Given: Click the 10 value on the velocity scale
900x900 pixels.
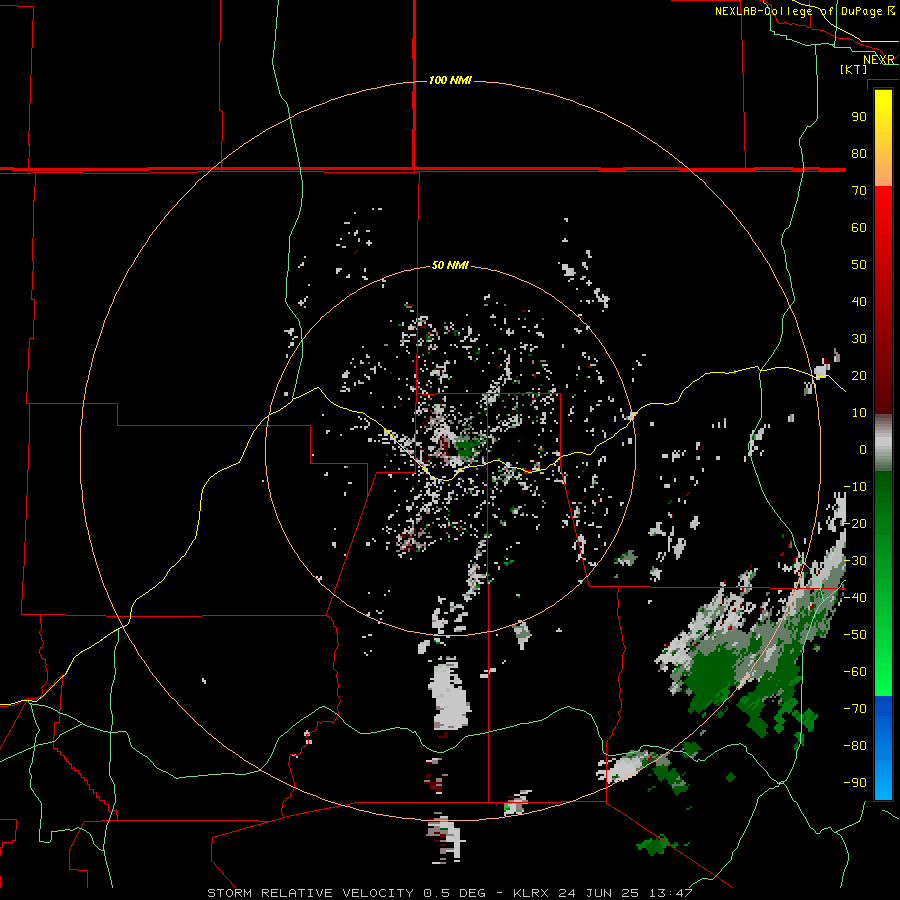Looking at the screenshot, I should (859, 413).
